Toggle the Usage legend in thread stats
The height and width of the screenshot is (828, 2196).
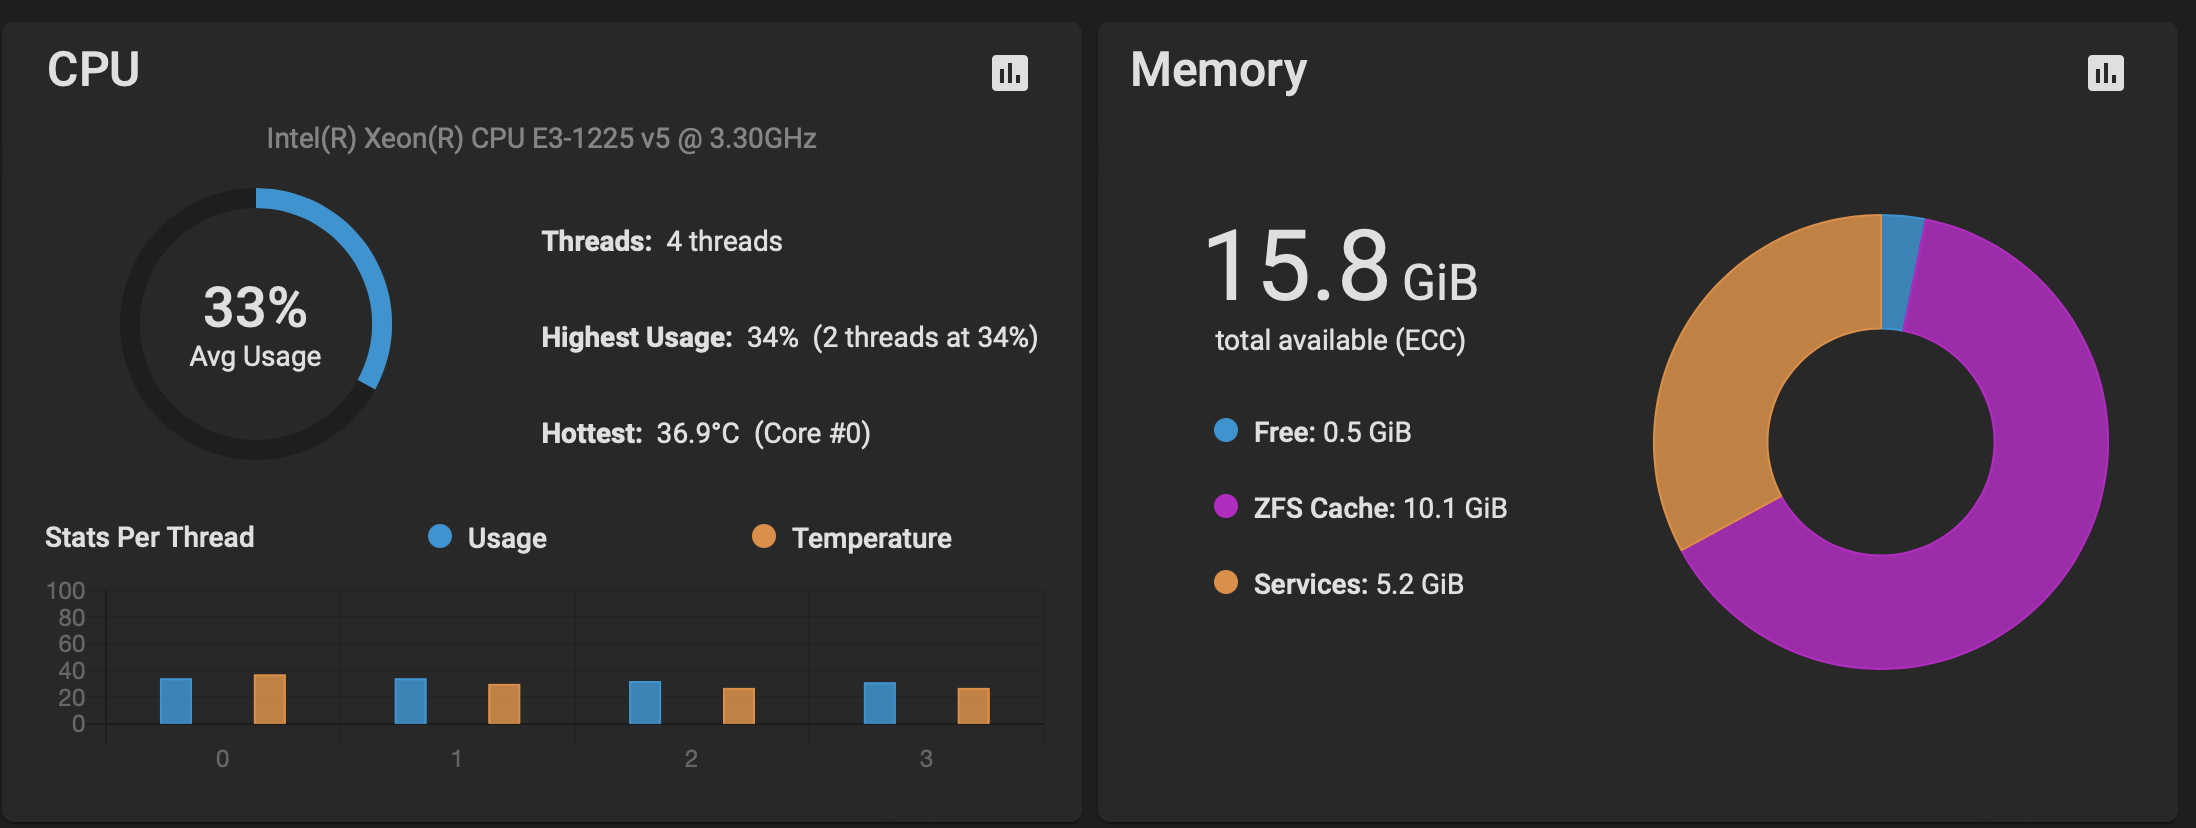coord(487,538)
